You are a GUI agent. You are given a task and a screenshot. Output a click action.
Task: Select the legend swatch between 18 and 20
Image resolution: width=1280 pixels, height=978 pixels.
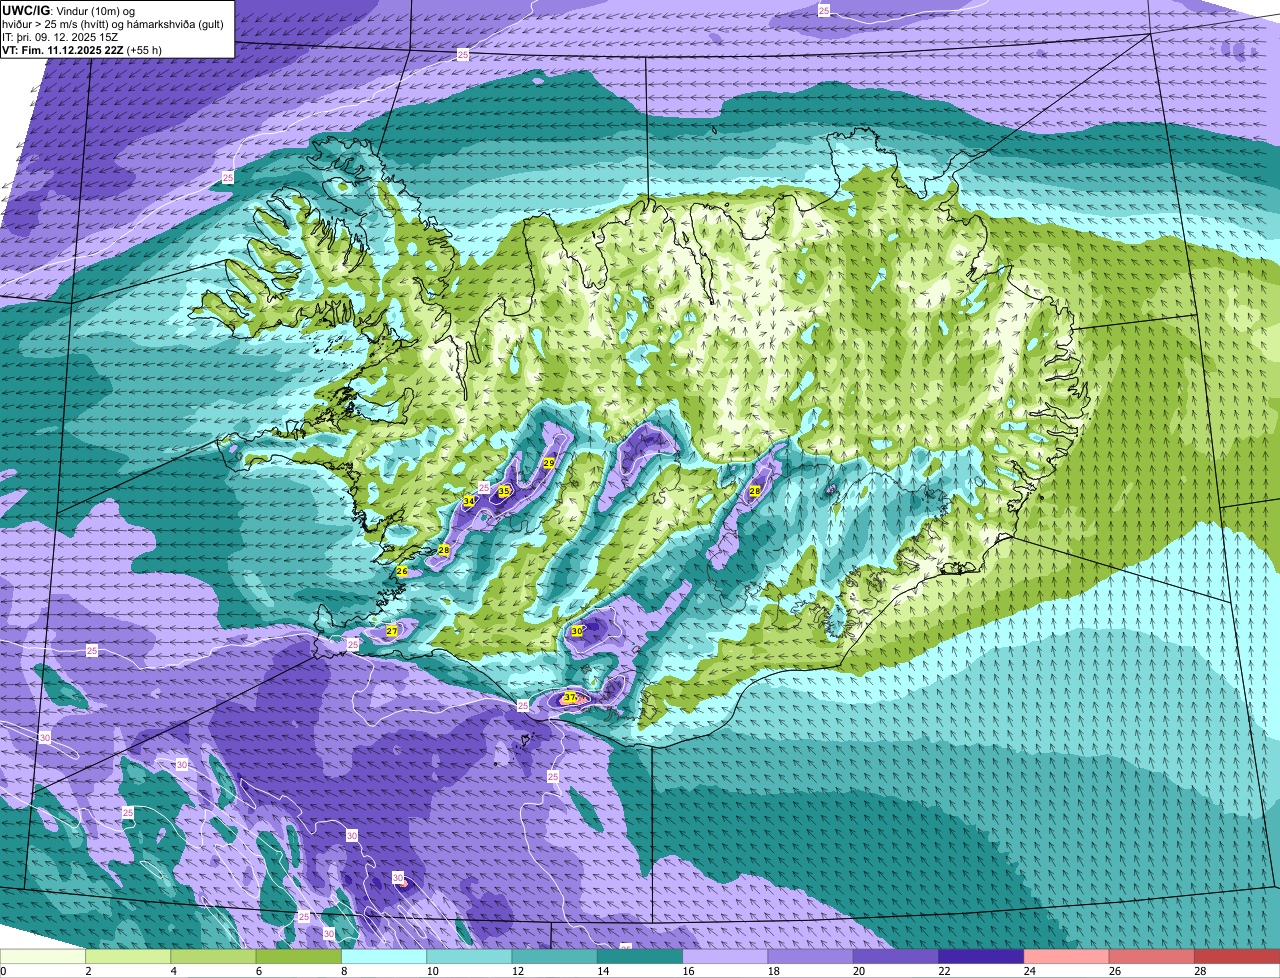811,957
